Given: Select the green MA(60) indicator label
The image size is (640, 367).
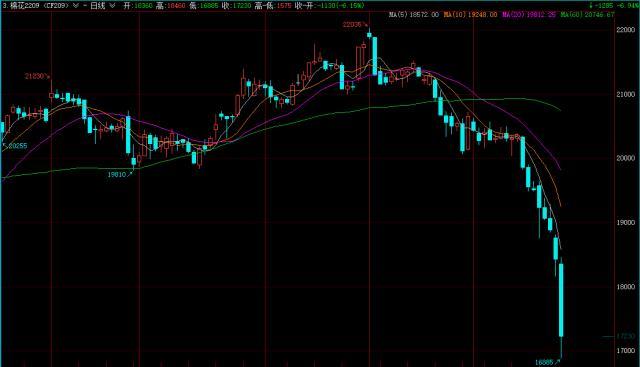Looking at the screenshot, I should 587,15.
